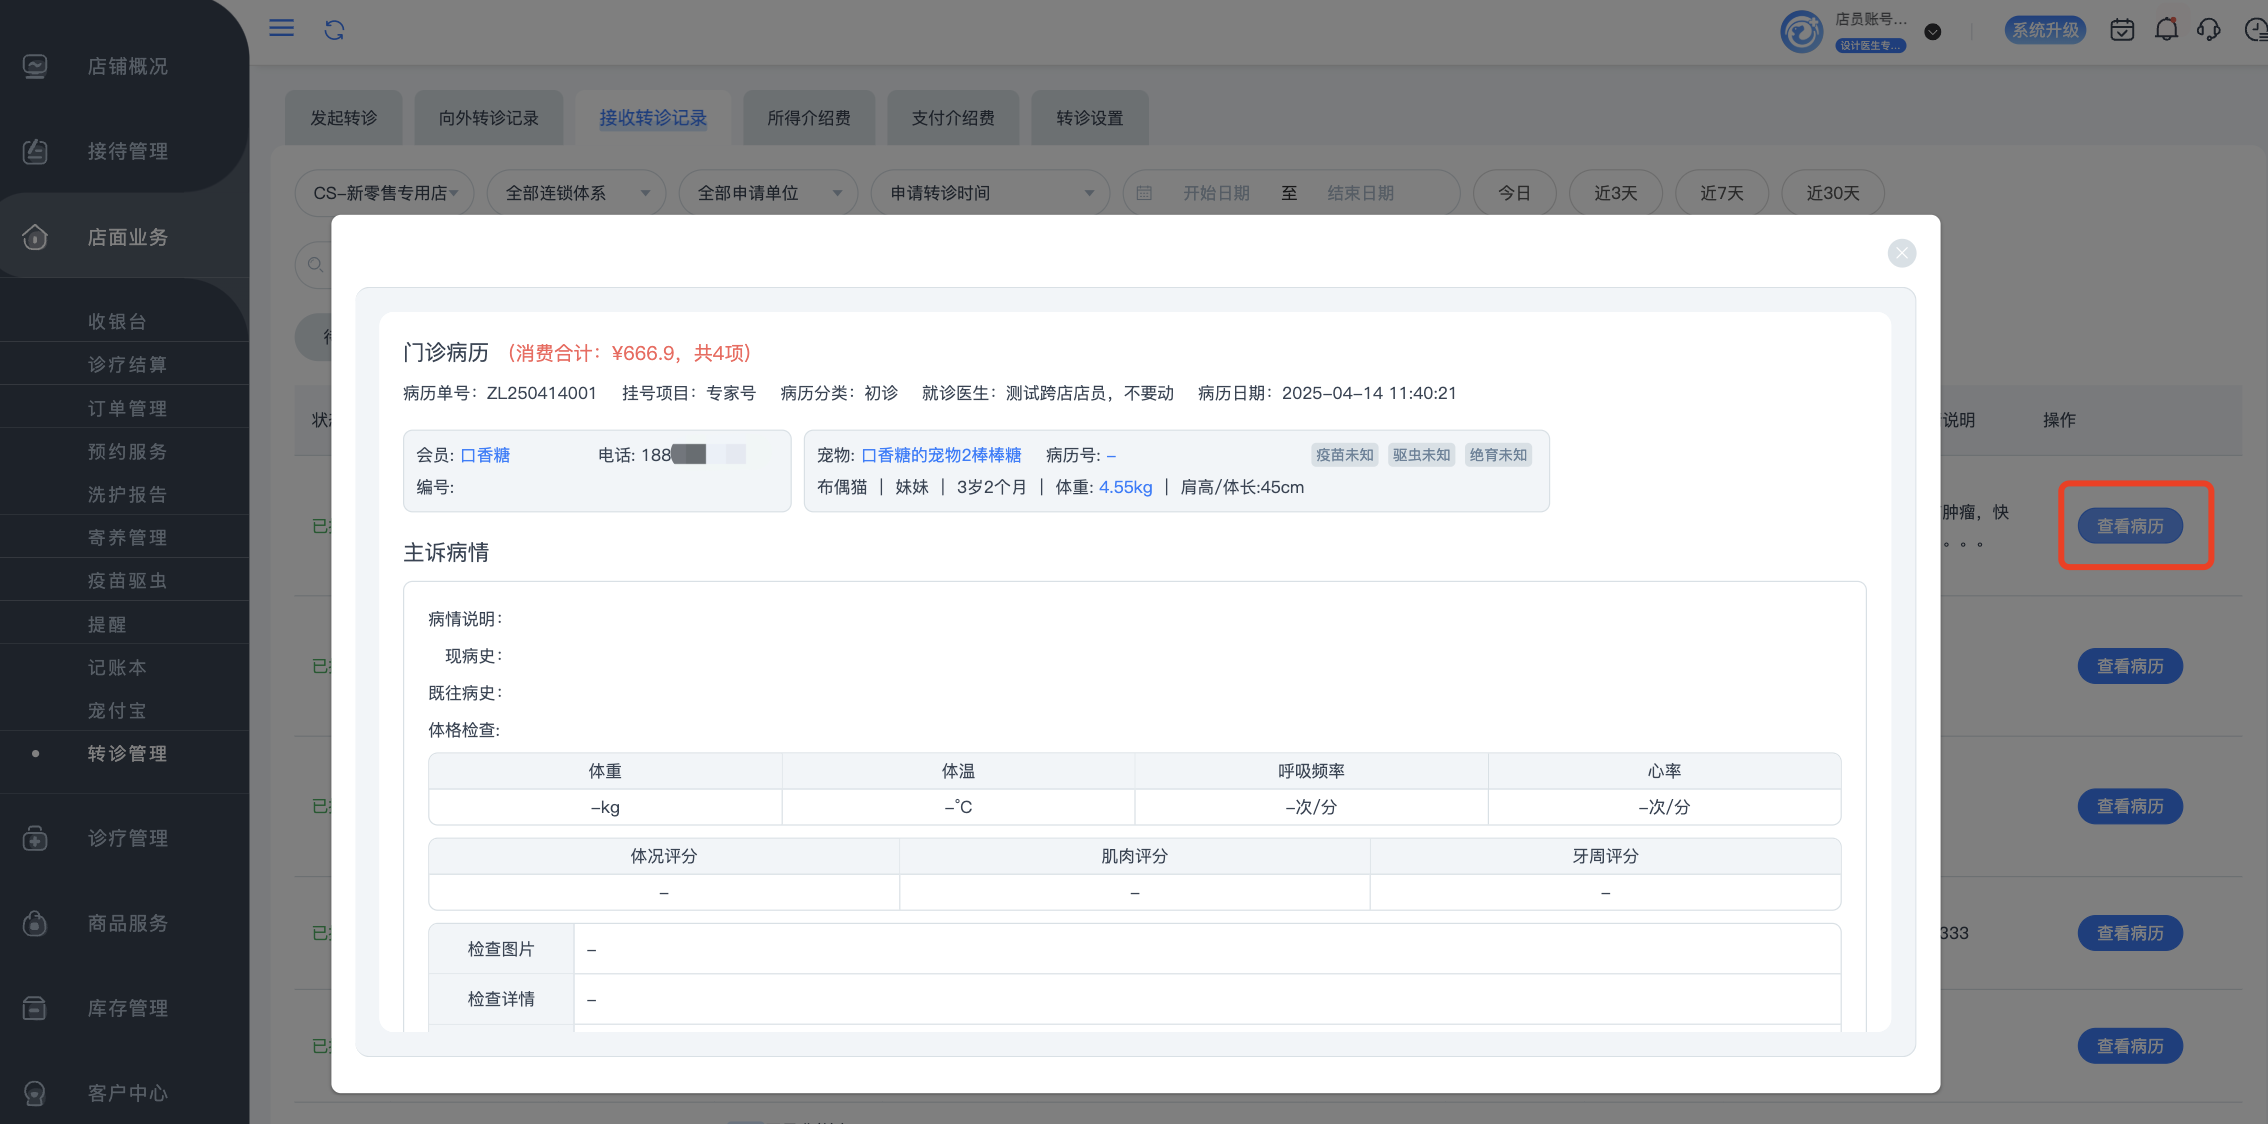
Task: Switch to 转诊设置 tab
Action: tap(1089, 118)
